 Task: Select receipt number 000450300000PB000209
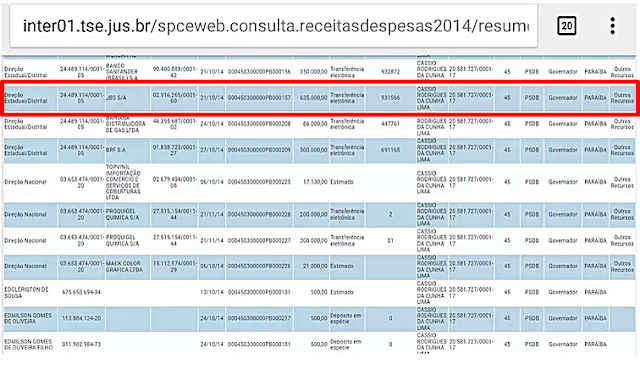pos(259,150)
